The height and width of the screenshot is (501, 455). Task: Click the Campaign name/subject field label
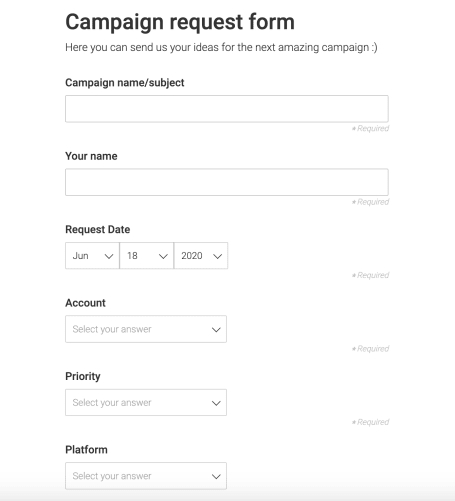(x=125, y=83)
